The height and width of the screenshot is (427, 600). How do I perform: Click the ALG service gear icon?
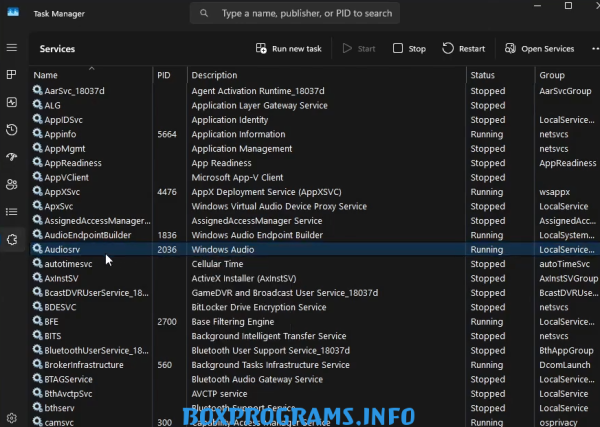[x=38, y=104]
